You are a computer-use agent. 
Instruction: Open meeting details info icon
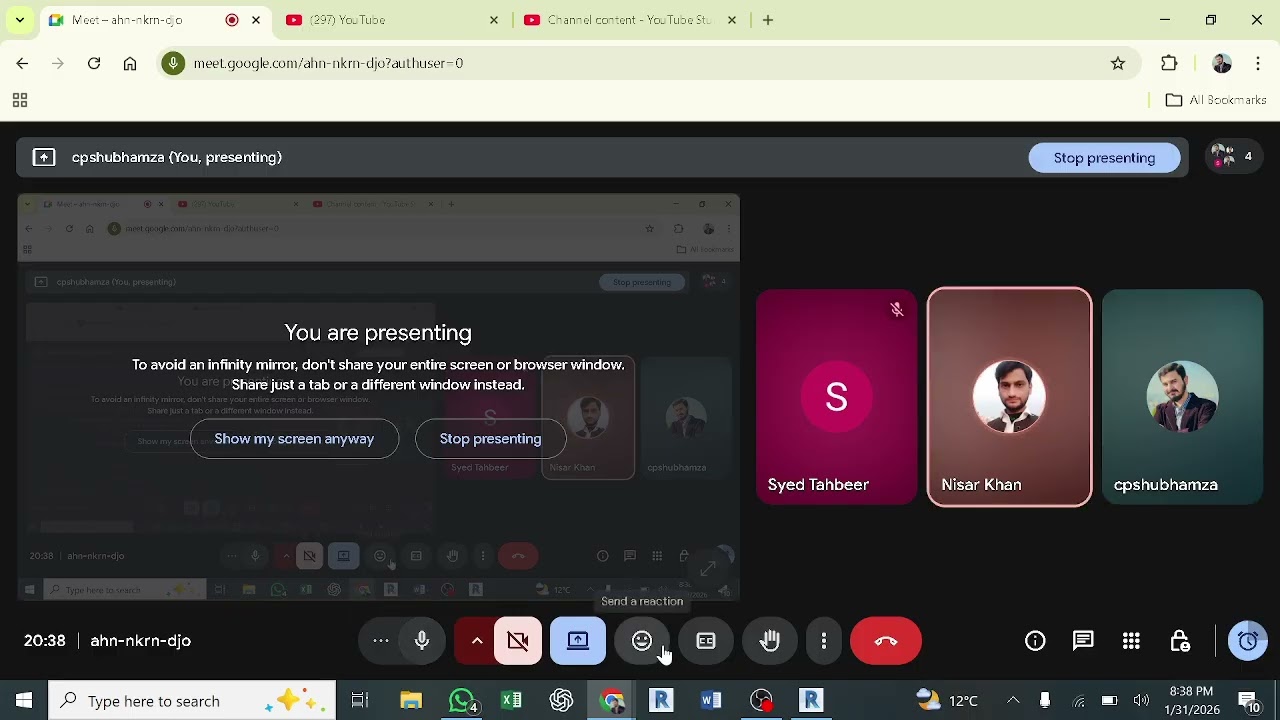tap(1035, 641)
